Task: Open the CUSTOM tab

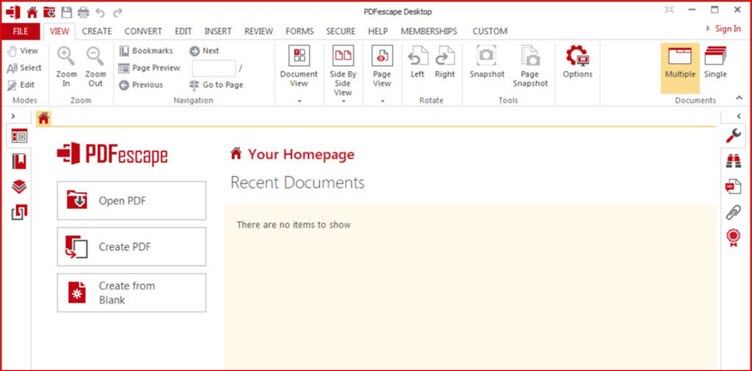Action: (490, 31)
